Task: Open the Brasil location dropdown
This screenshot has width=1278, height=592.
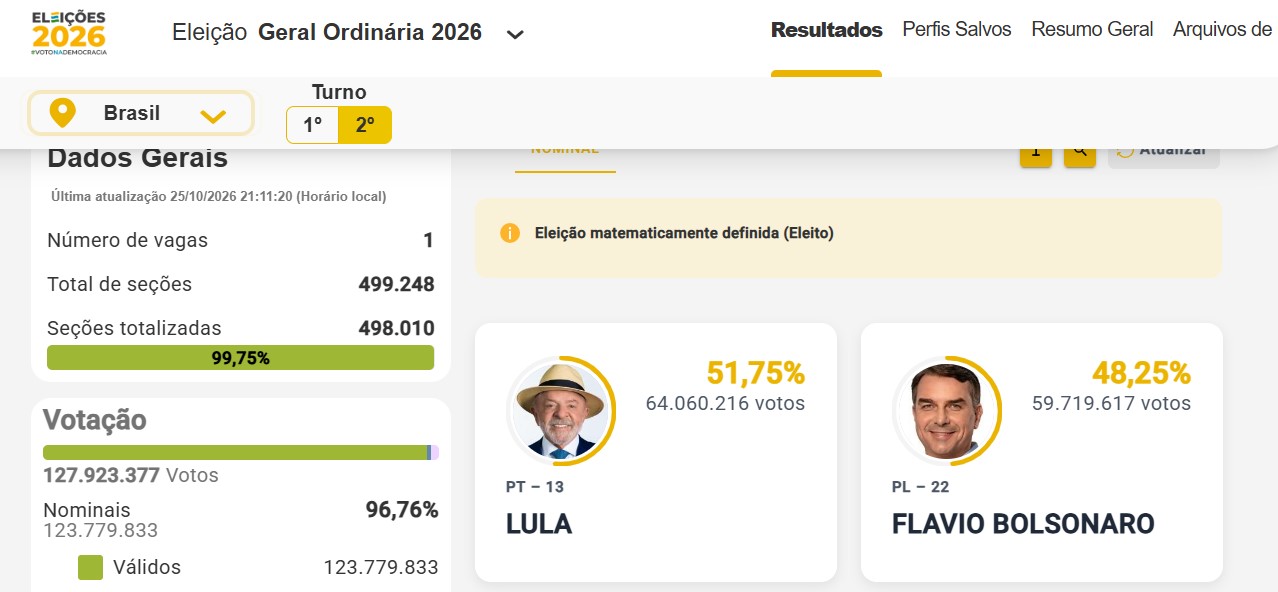Action: click(140, 113)
